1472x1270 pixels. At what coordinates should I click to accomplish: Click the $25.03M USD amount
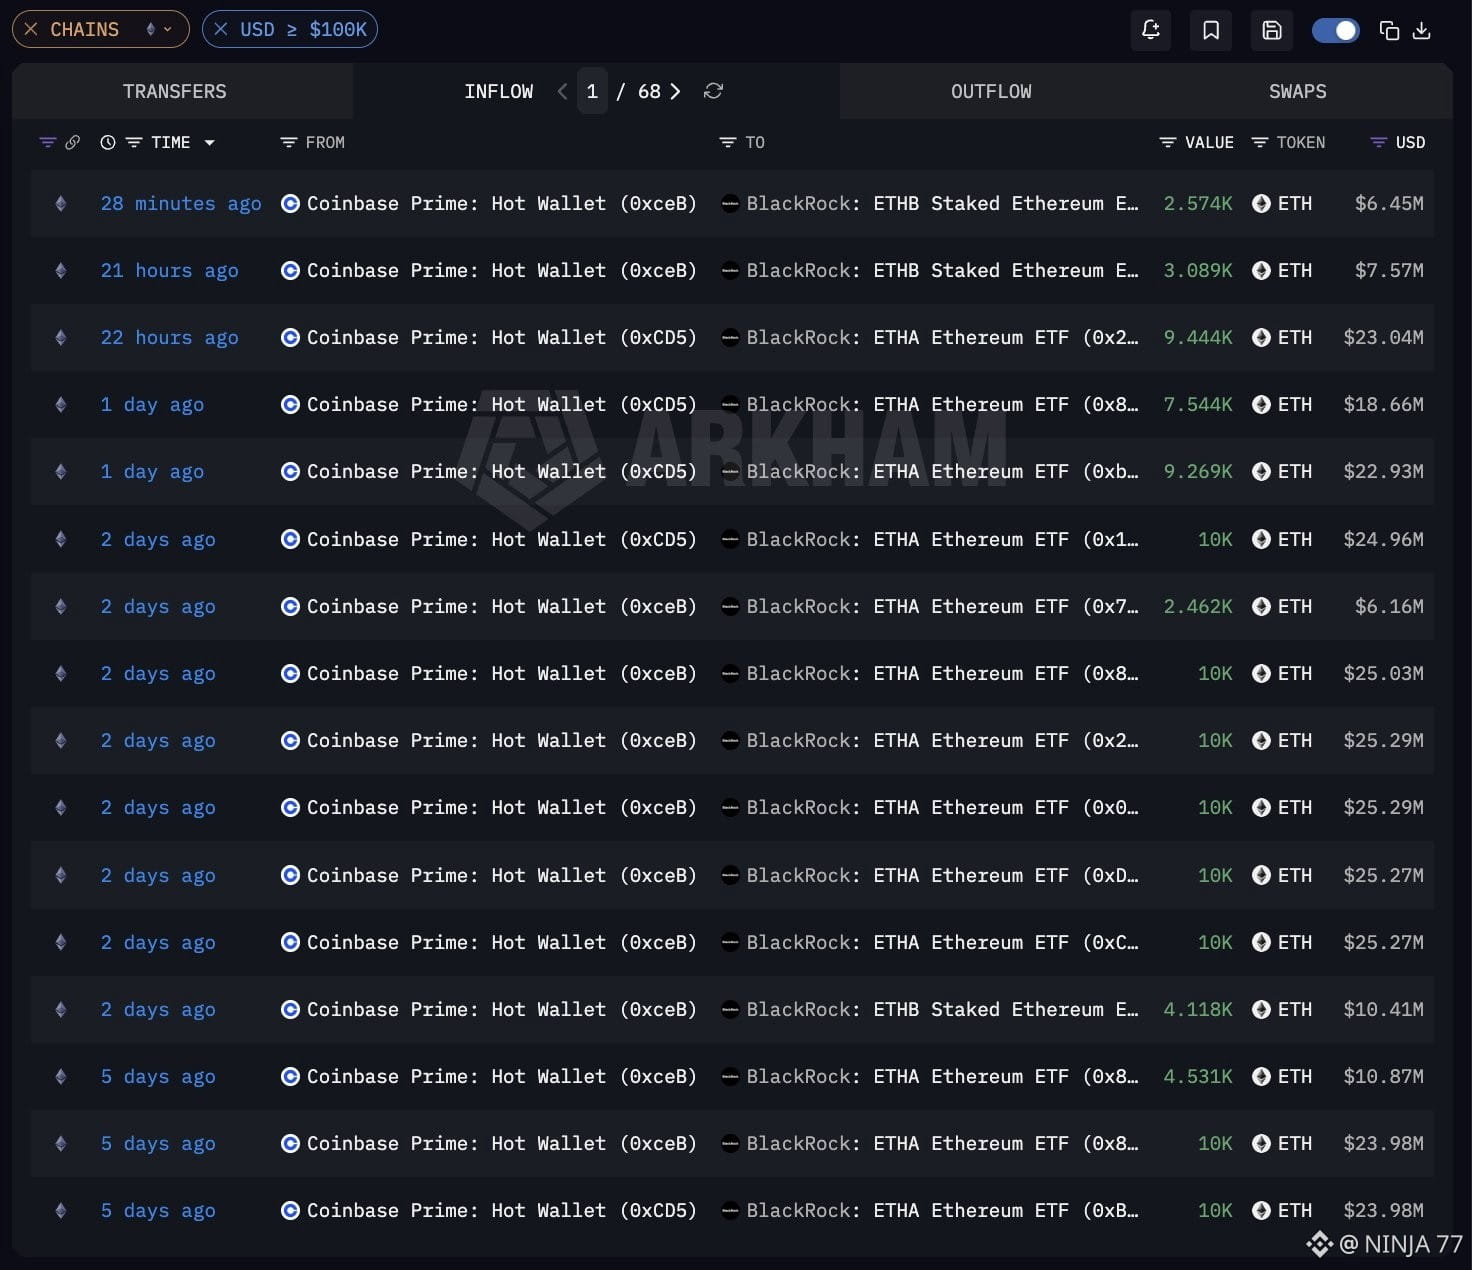pos(1384,673)
